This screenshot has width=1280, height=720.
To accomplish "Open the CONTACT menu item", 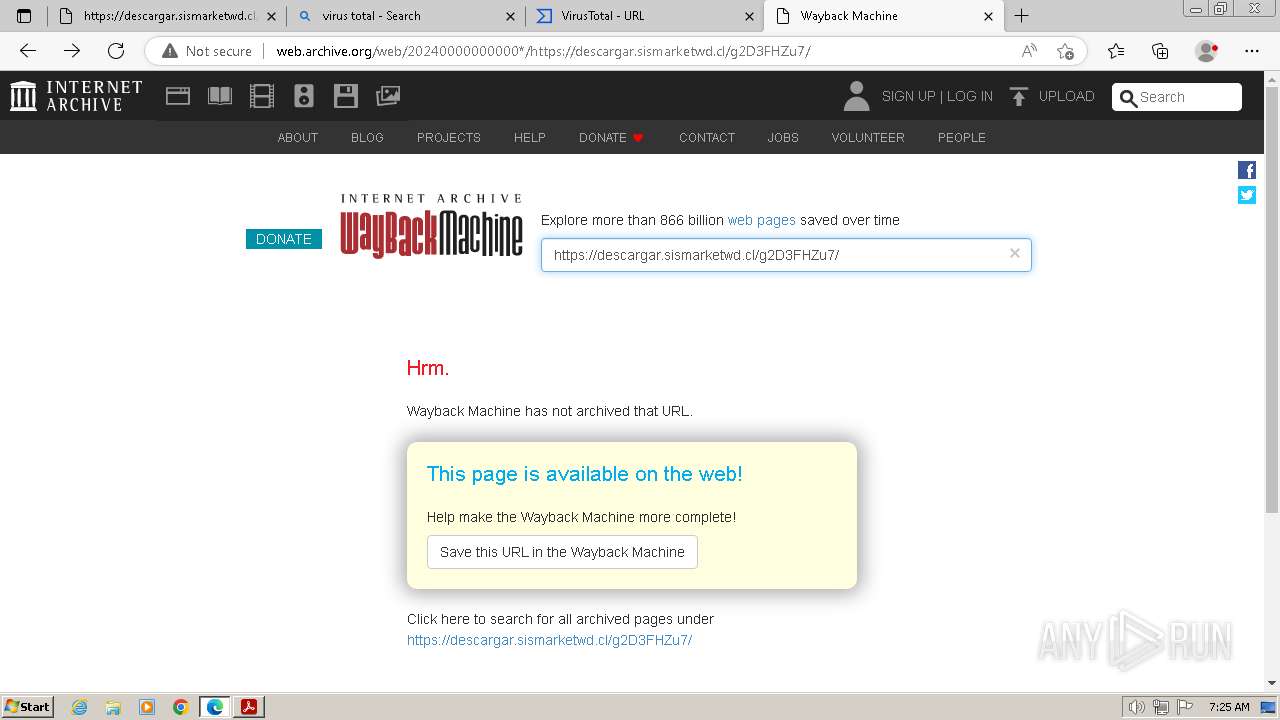I will tap(707, 138).
